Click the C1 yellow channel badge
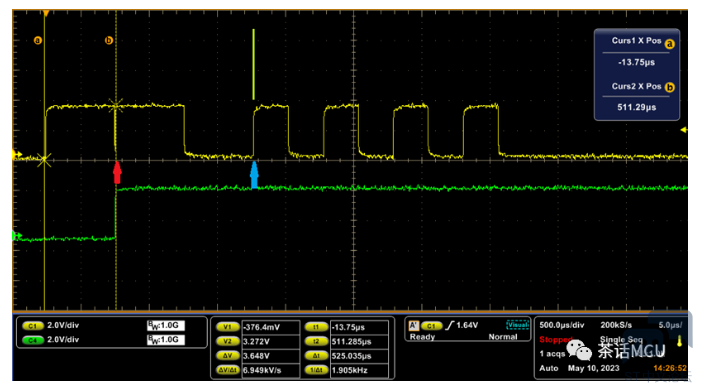This screenshot has width=701, height=392. (x=33, y=326)
